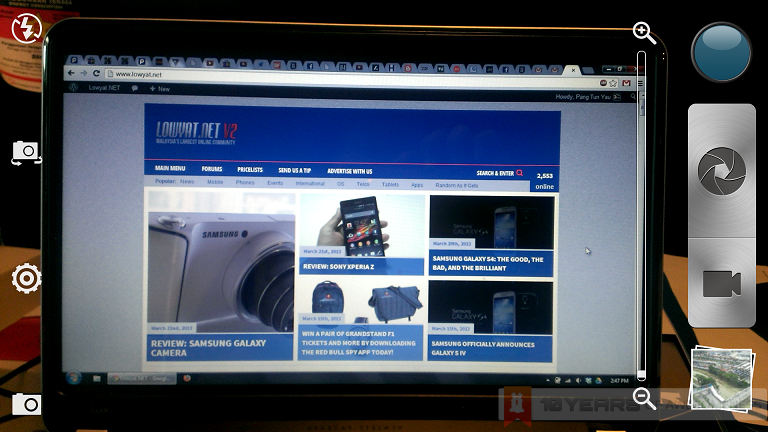This screenshot has height=432, width=768.
Task: Click the Mobile popular tag
Action: click(215, 182)
